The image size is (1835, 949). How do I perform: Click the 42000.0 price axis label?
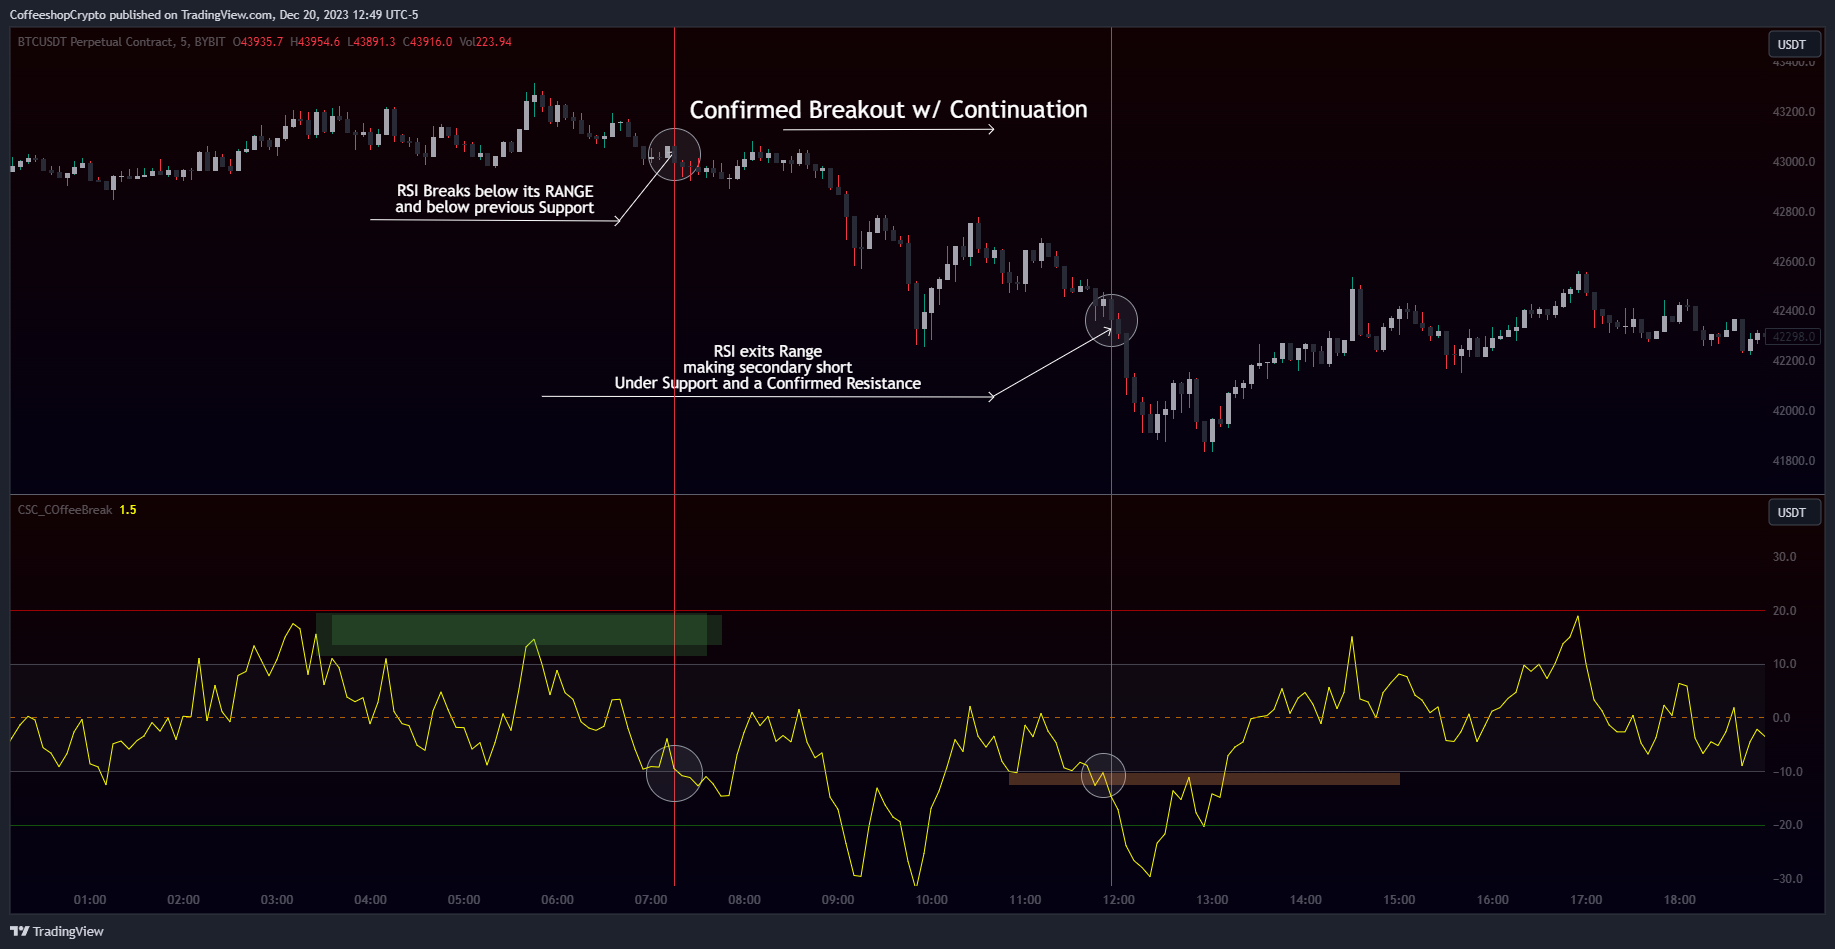click(1794, 411)
